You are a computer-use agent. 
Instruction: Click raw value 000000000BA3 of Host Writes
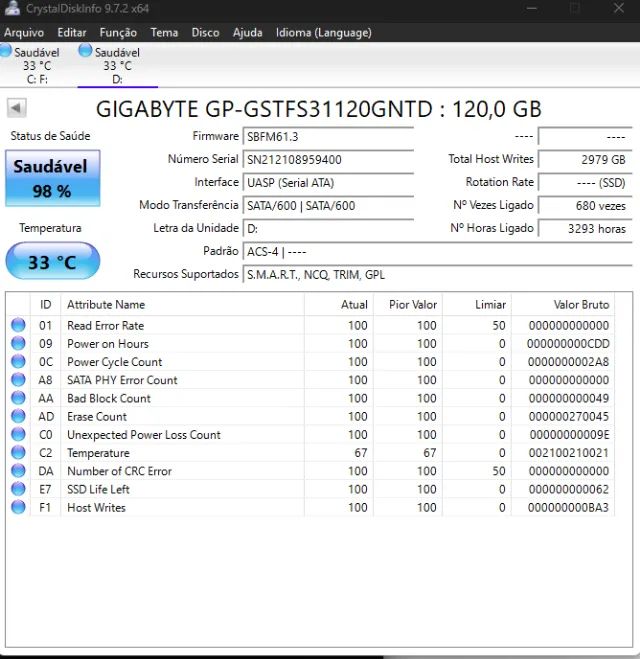coord(568,508)
